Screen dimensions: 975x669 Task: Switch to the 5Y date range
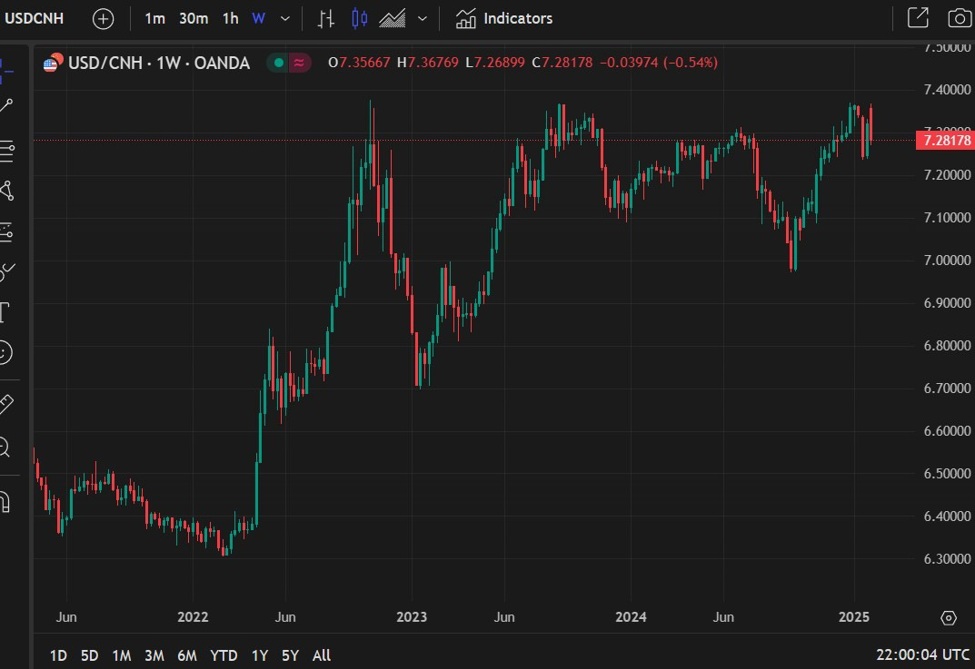pos(290,655)
